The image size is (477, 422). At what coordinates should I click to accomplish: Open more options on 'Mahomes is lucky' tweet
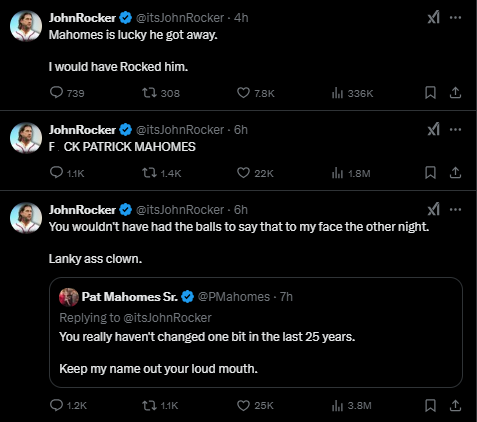click(455, 17)
